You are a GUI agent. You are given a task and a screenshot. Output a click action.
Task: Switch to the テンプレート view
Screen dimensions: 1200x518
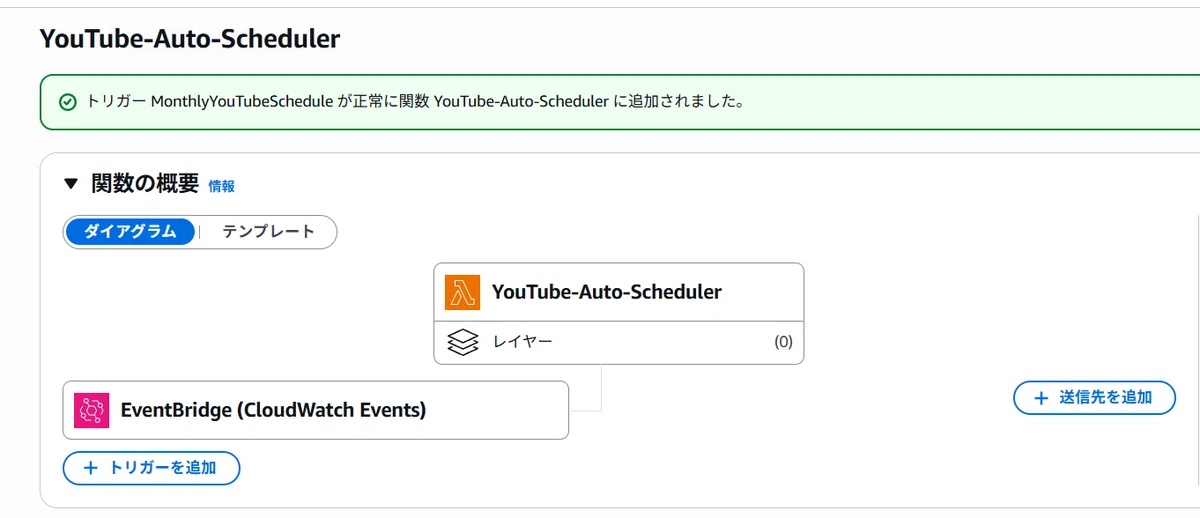point(268,231)
